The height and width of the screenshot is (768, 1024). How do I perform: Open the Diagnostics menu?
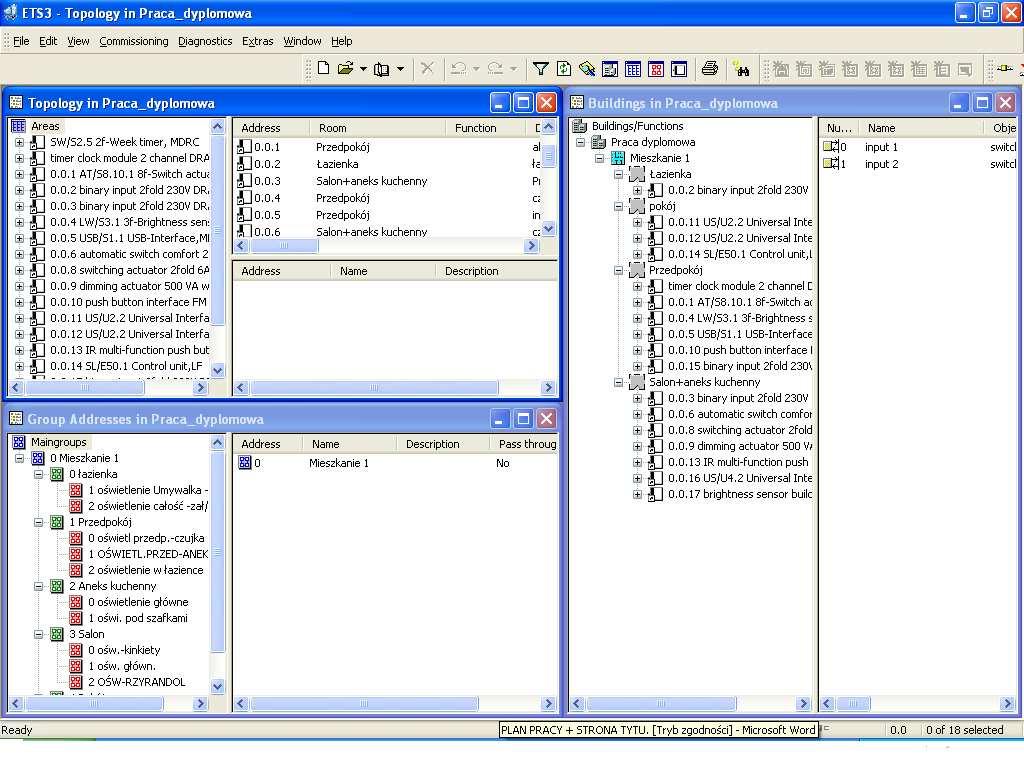pos(205,41)
